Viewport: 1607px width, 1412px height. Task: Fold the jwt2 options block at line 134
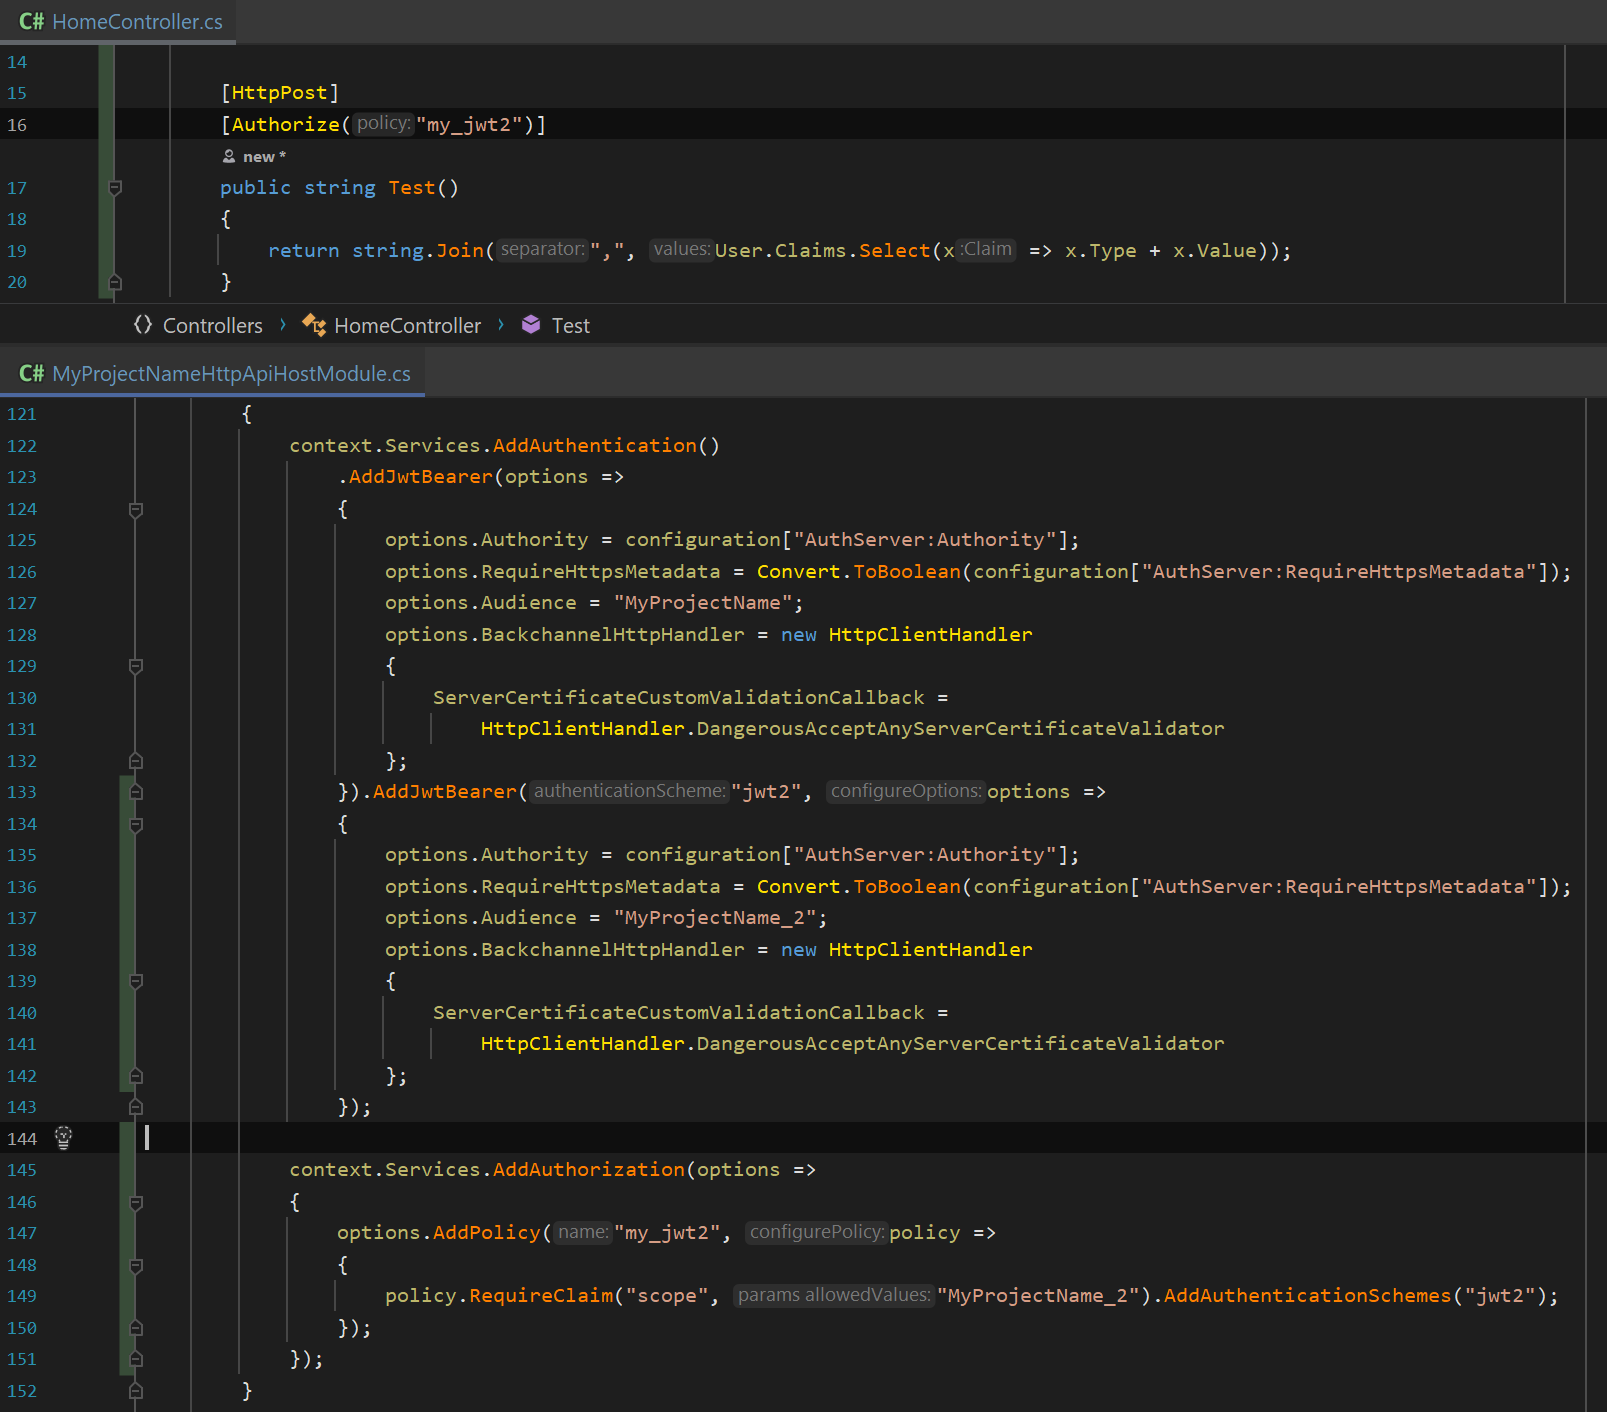tap(136, 824)
